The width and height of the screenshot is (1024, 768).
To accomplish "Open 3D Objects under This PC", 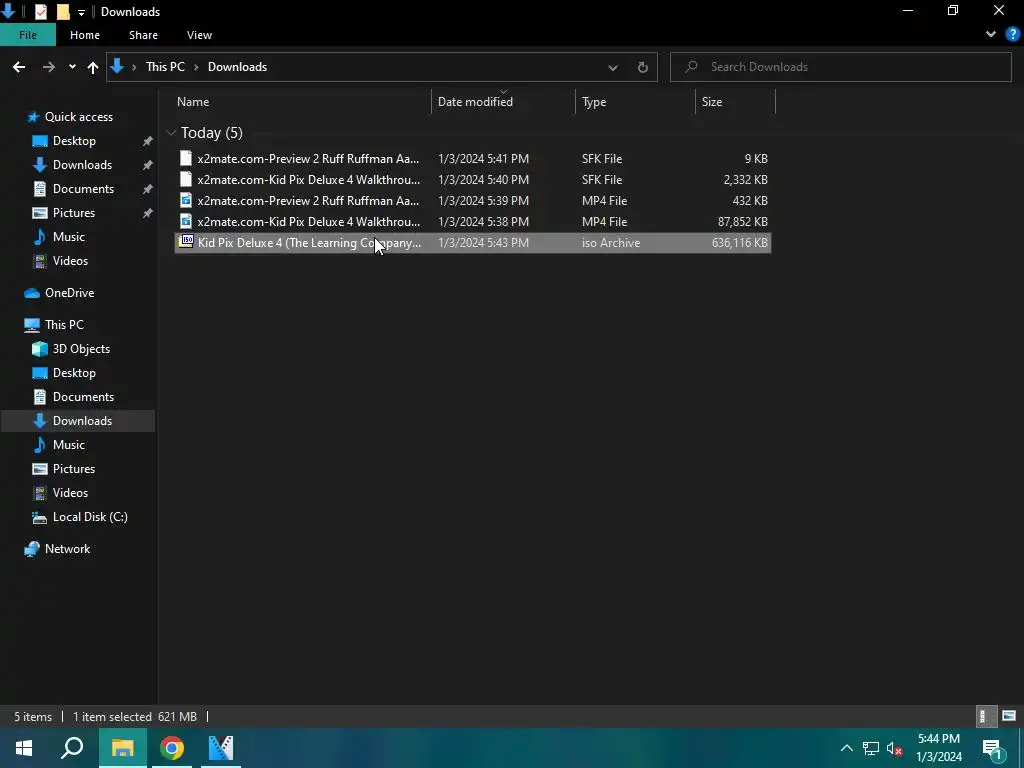I will coord(81,349).
